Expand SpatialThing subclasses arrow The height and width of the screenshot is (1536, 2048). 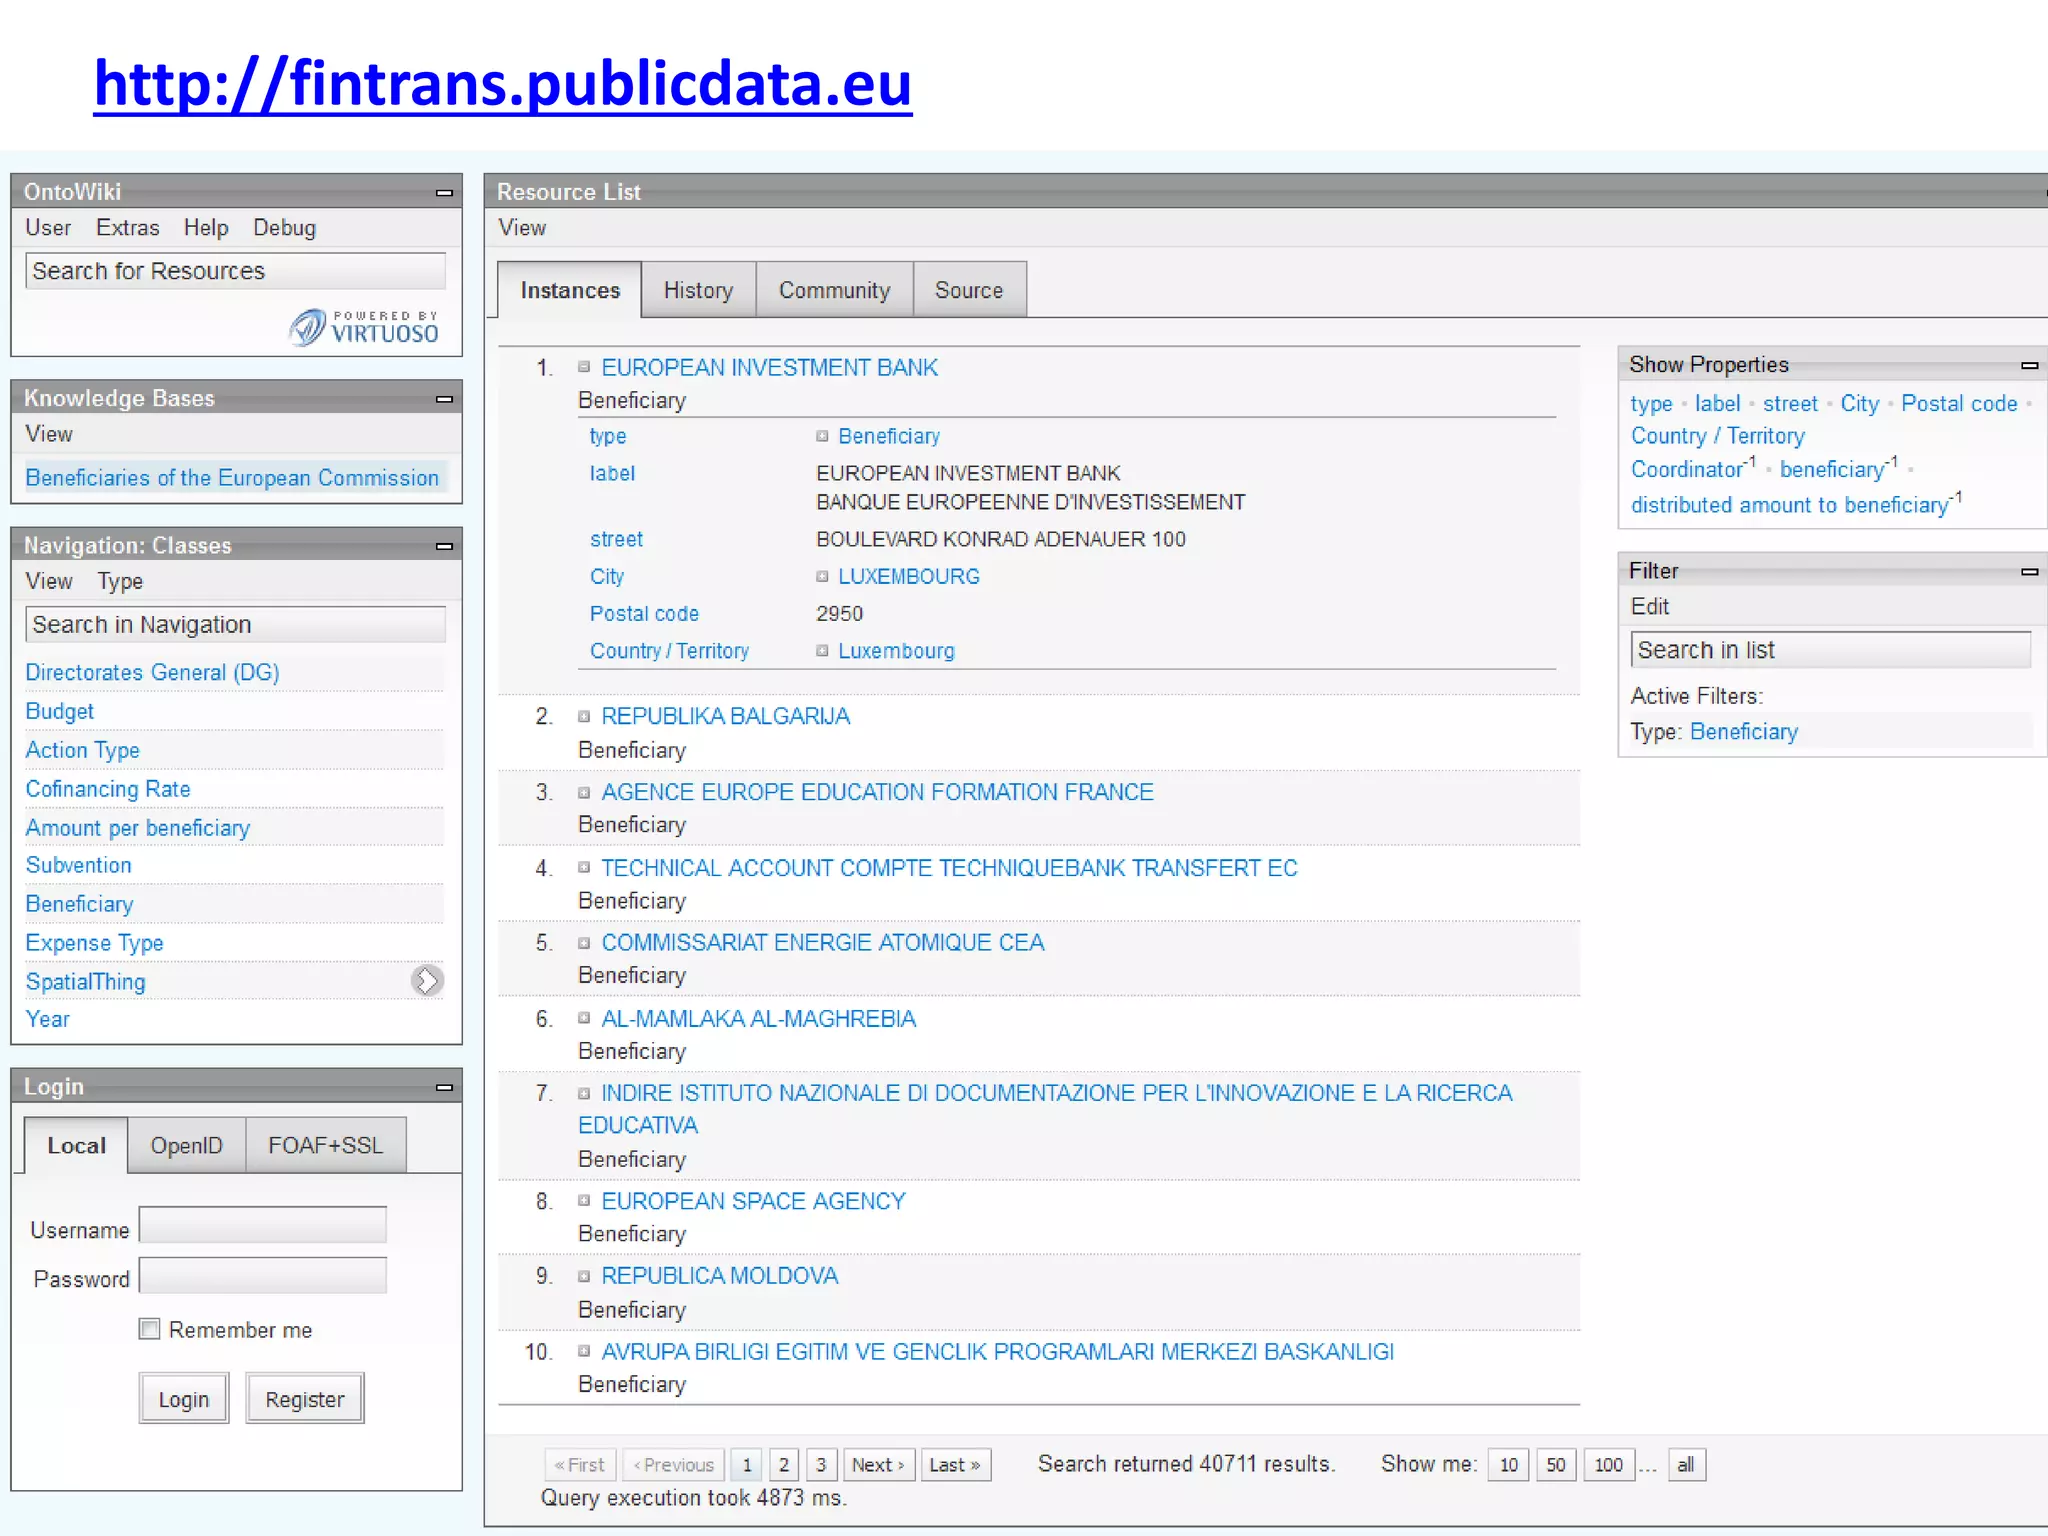[427, 981]
